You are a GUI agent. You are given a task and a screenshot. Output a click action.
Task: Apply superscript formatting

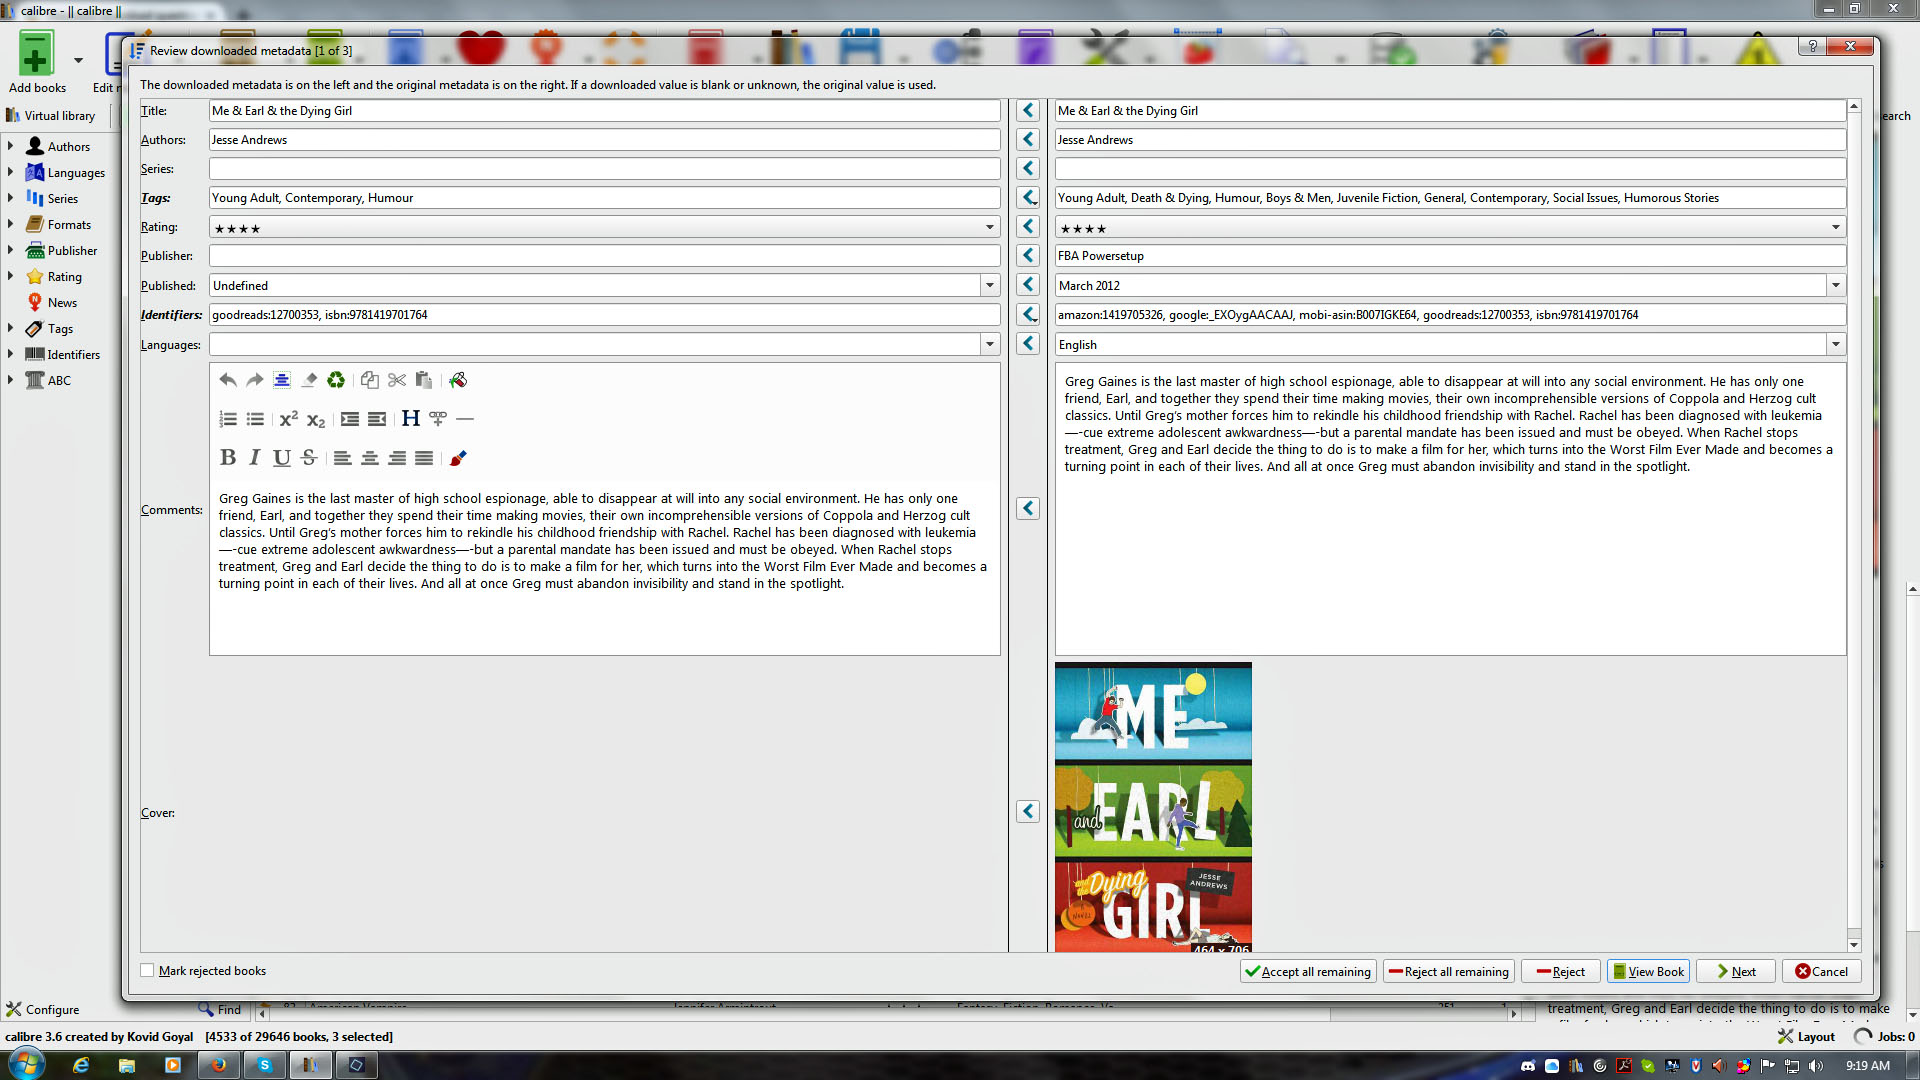[x=288, y=419]
